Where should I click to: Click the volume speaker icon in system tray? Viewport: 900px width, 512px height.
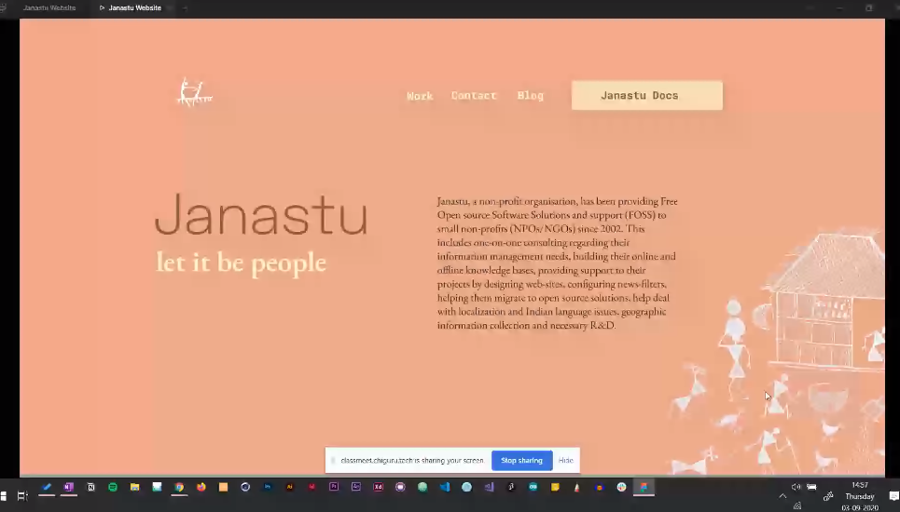[x=796, y=487]
